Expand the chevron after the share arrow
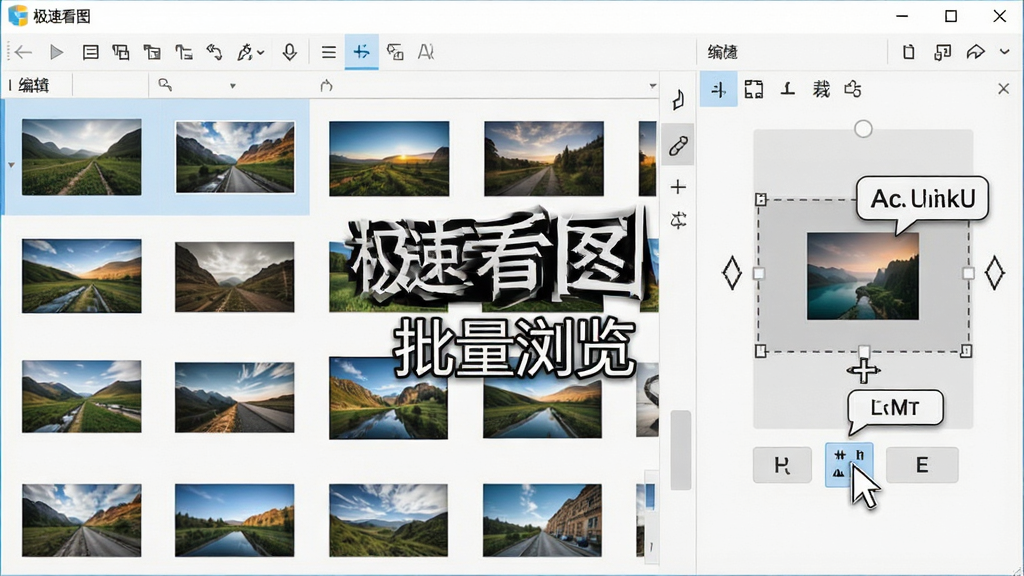This screenshot has width=1024, height=576. (1004, 52)
